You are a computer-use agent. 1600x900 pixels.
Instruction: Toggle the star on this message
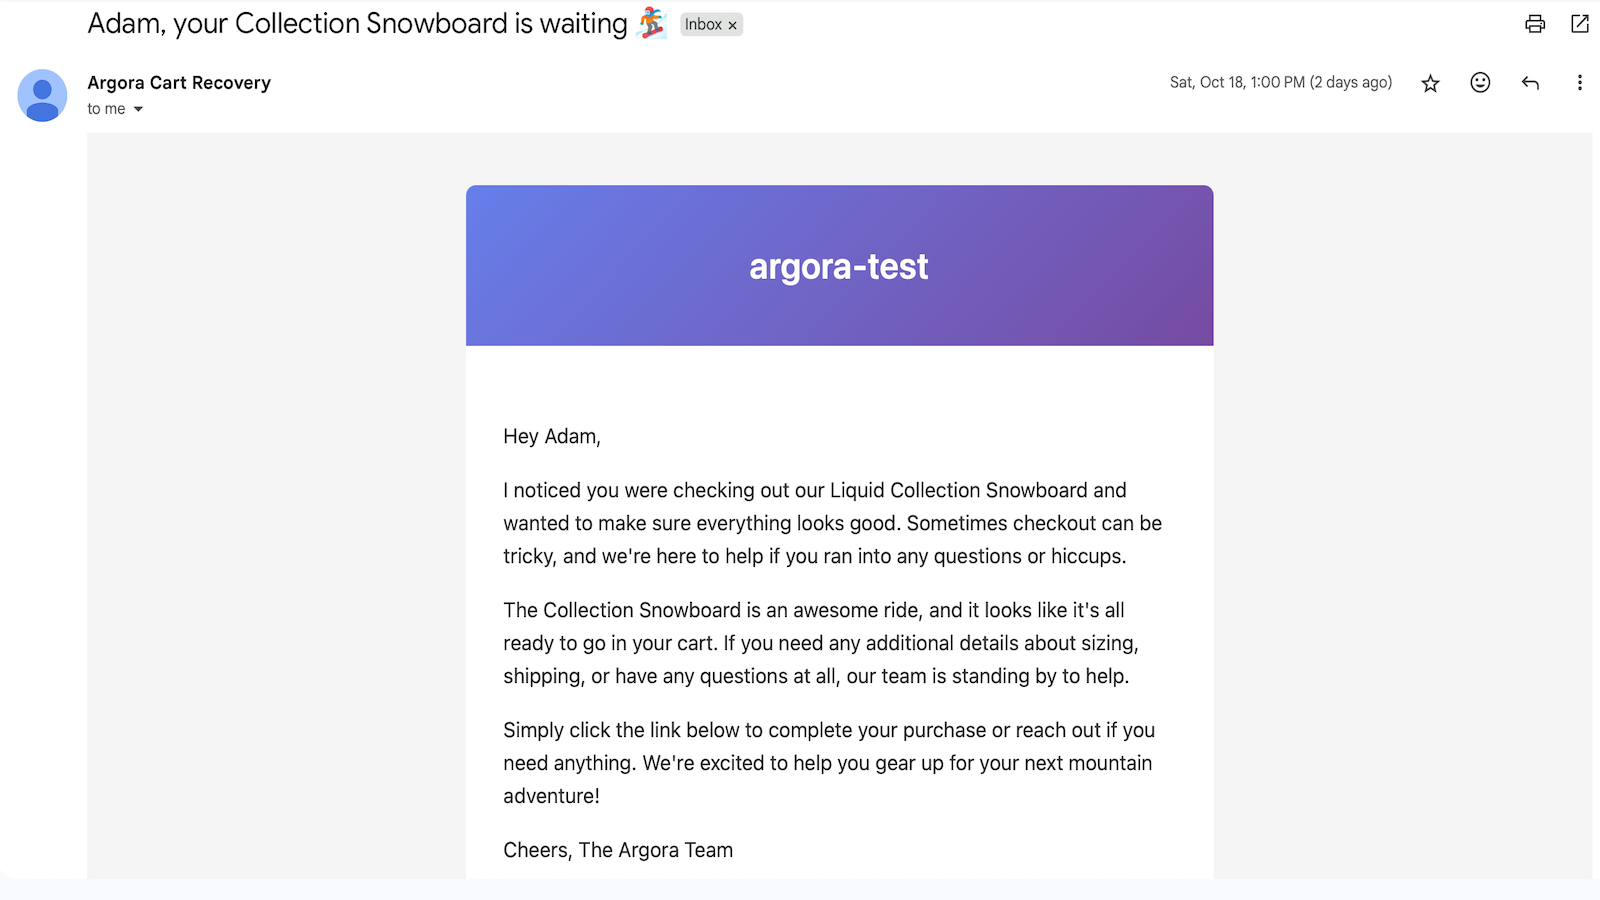point(1430,83)
